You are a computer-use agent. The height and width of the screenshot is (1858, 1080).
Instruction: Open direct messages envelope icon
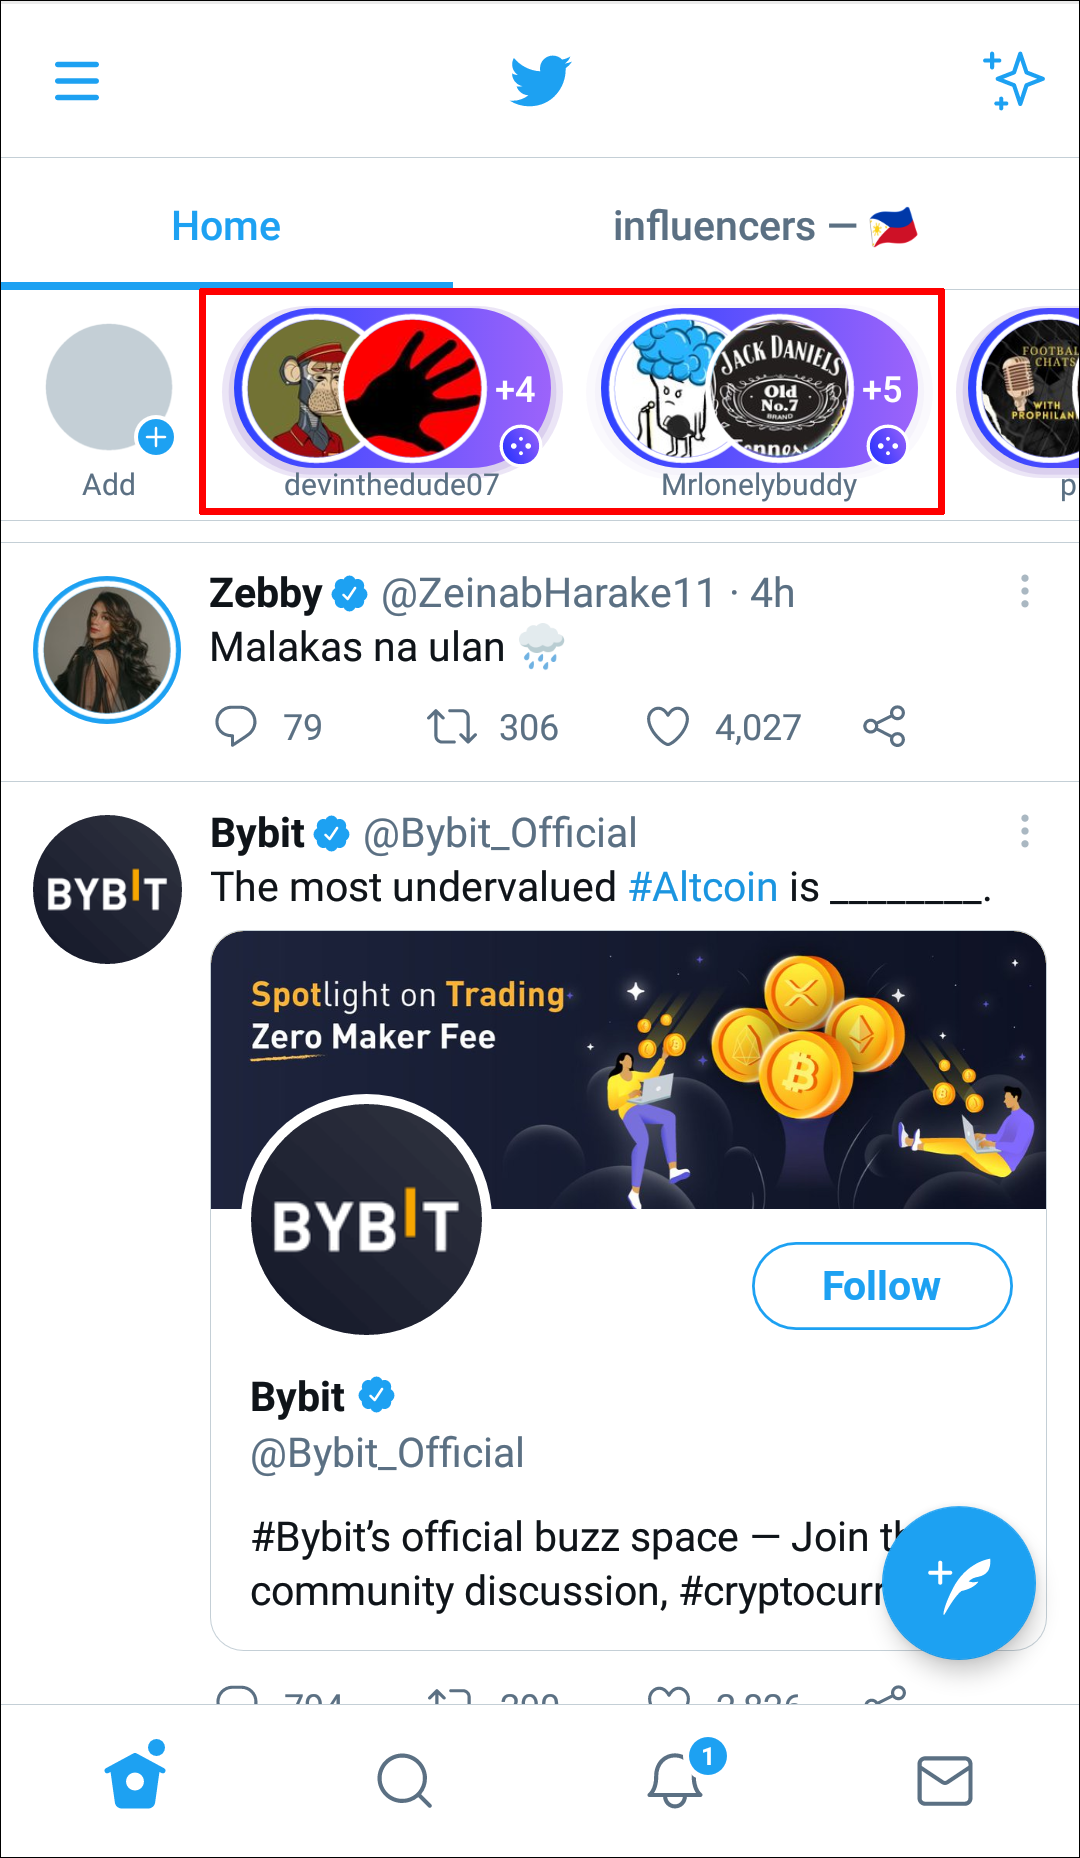point(944,1780)
